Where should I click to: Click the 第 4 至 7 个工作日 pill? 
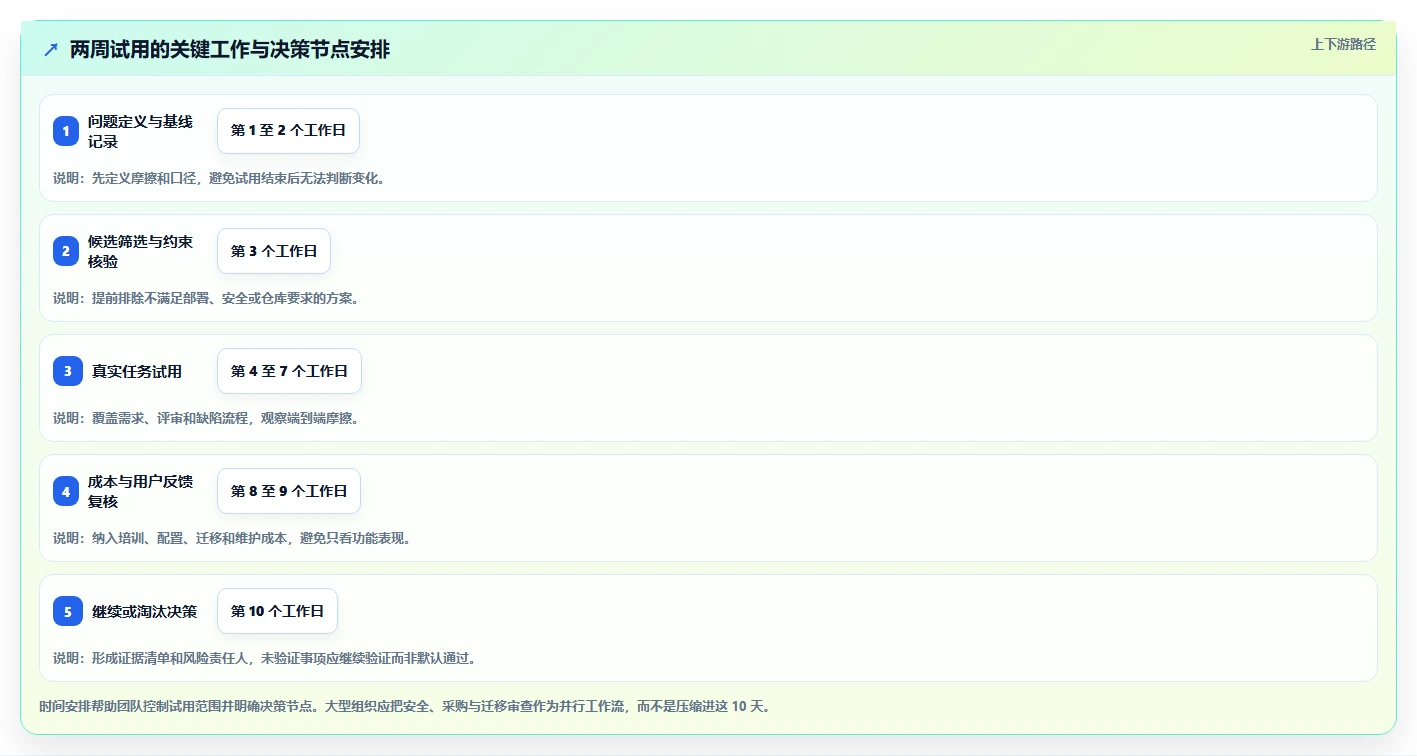coord(289,371)
